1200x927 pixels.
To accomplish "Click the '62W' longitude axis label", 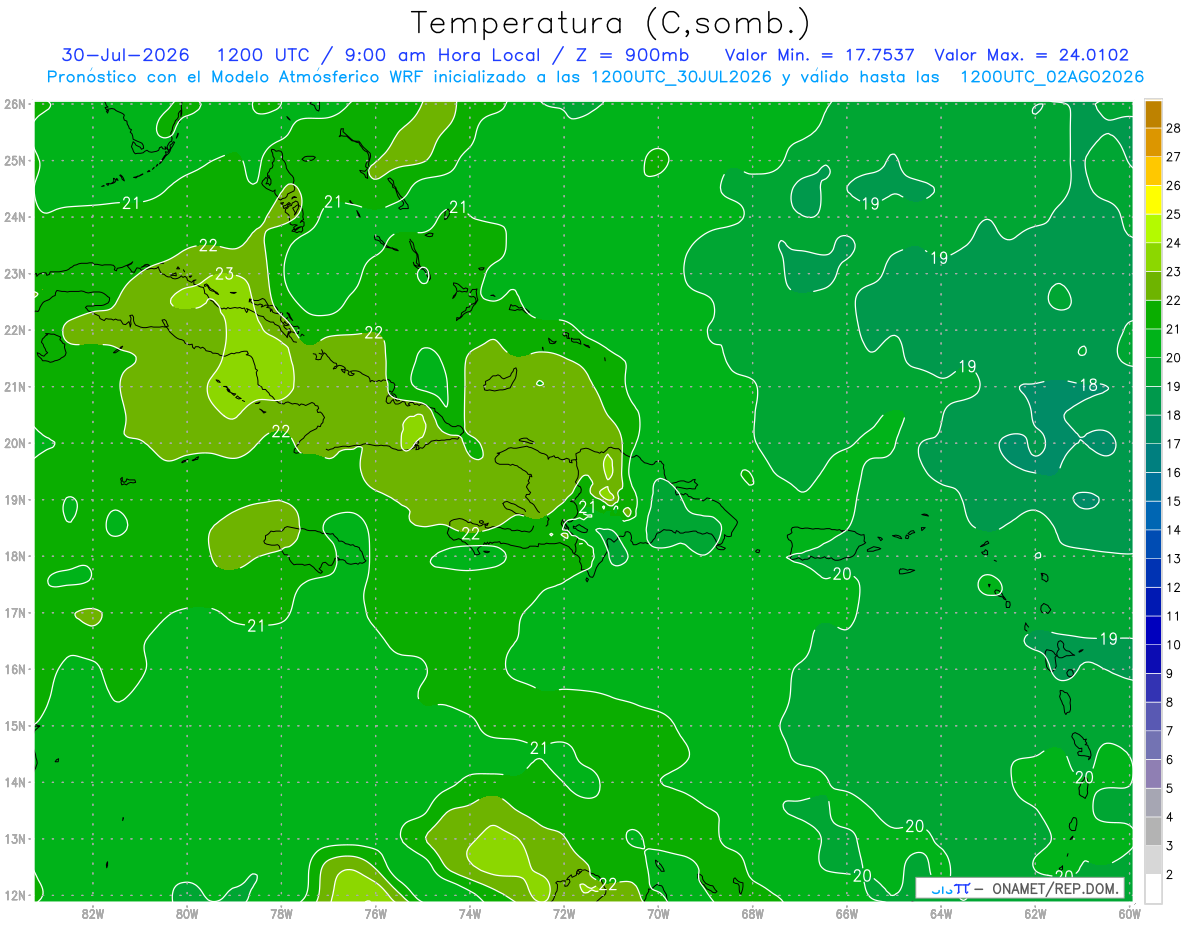I will point(1035,913).
